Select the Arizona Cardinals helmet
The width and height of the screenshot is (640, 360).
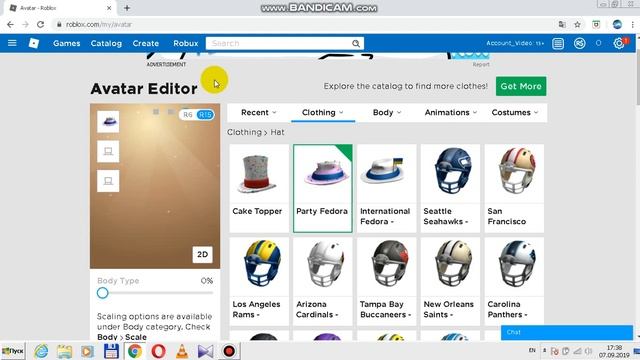point(322,281)
